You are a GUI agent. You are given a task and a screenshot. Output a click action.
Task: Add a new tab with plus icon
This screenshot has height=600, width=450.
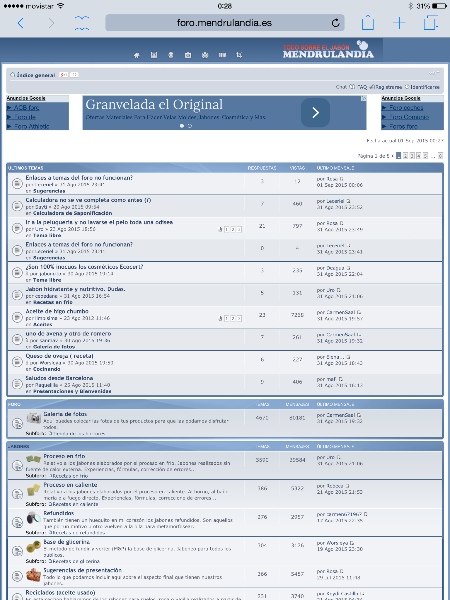click(x=399, y=23)
